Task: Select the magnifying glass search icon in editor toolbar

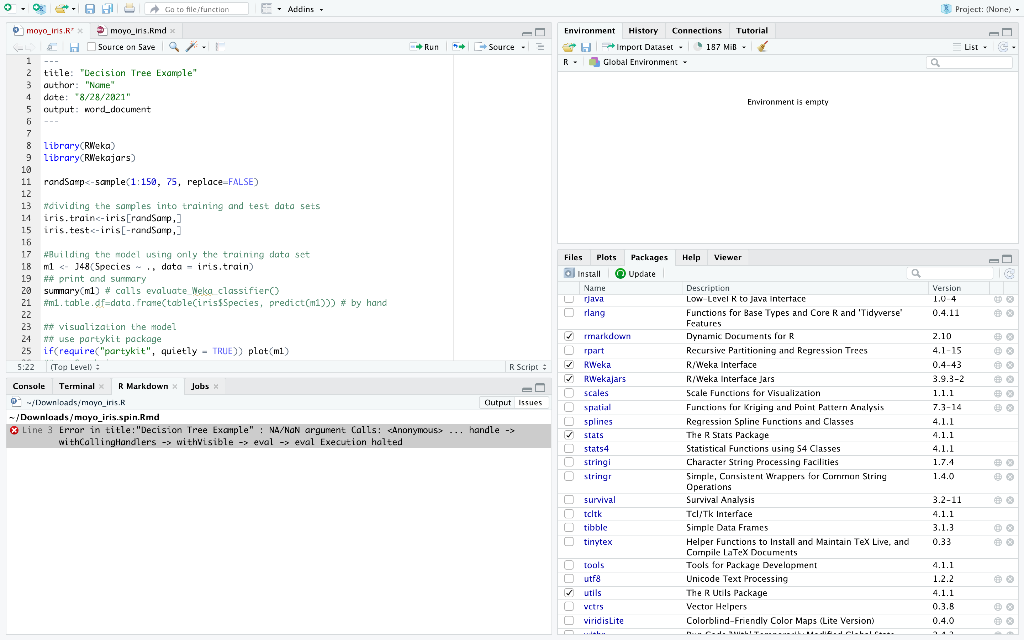Action: 174,47
